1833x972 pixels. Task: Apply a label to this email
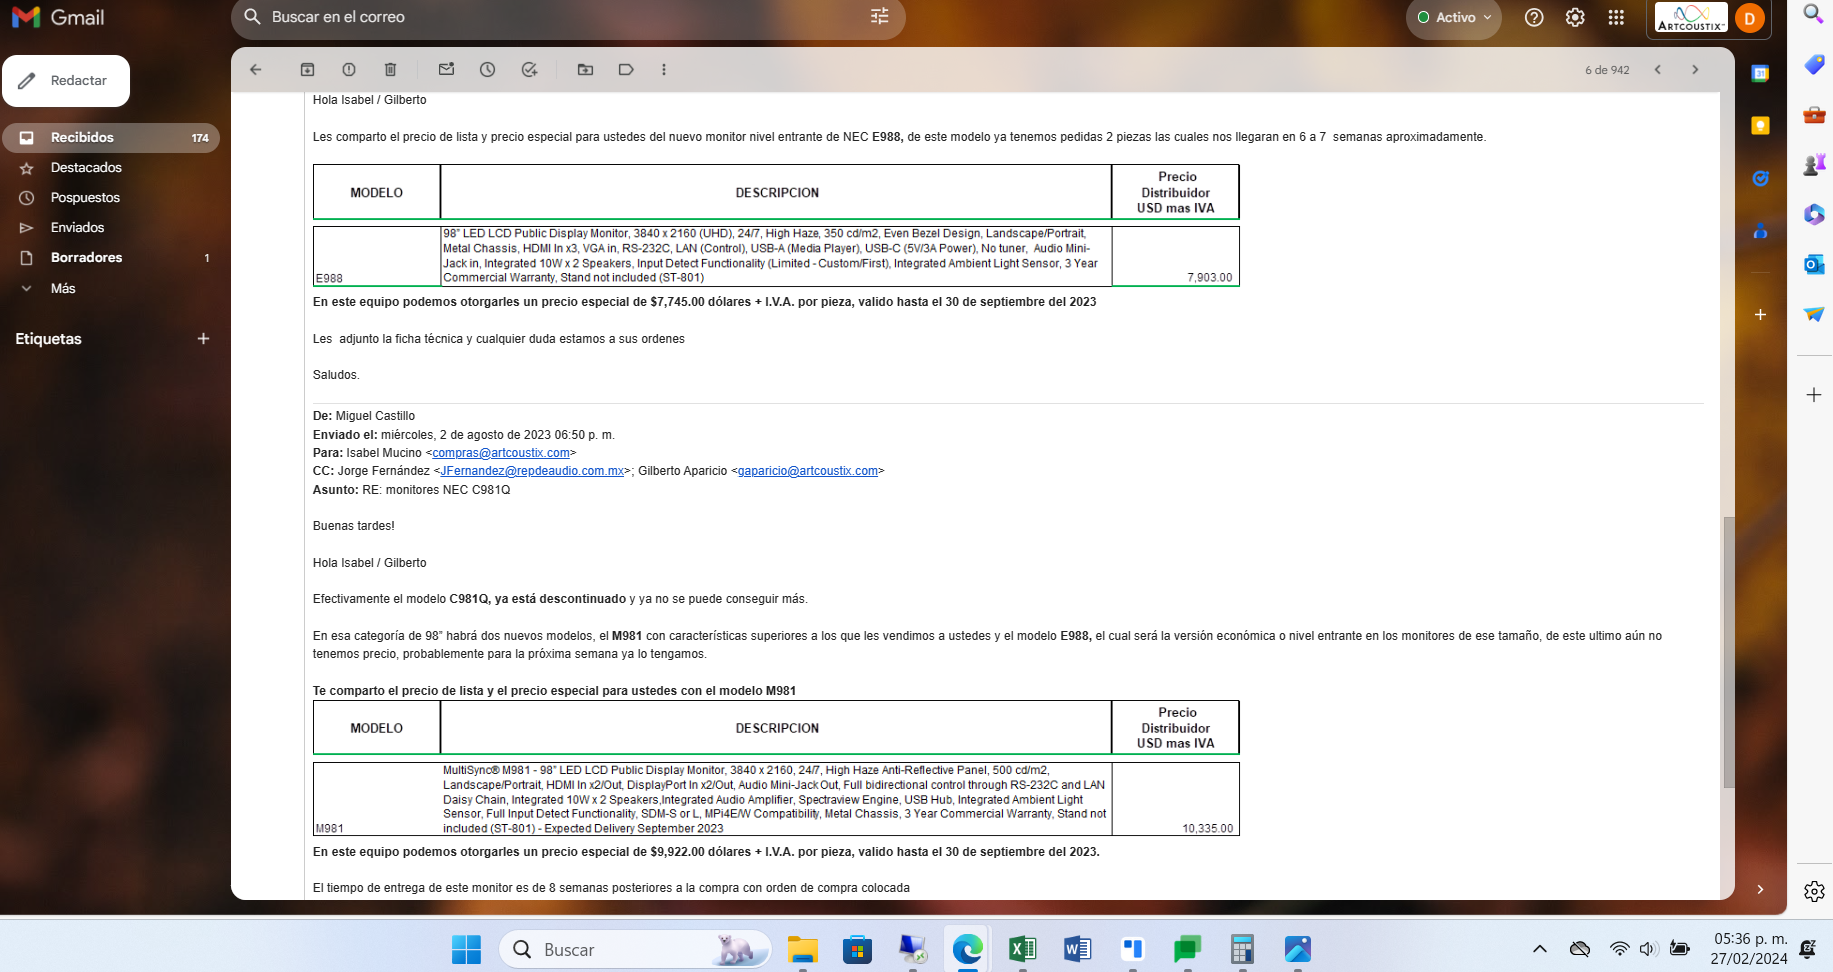tap(626, 70)
